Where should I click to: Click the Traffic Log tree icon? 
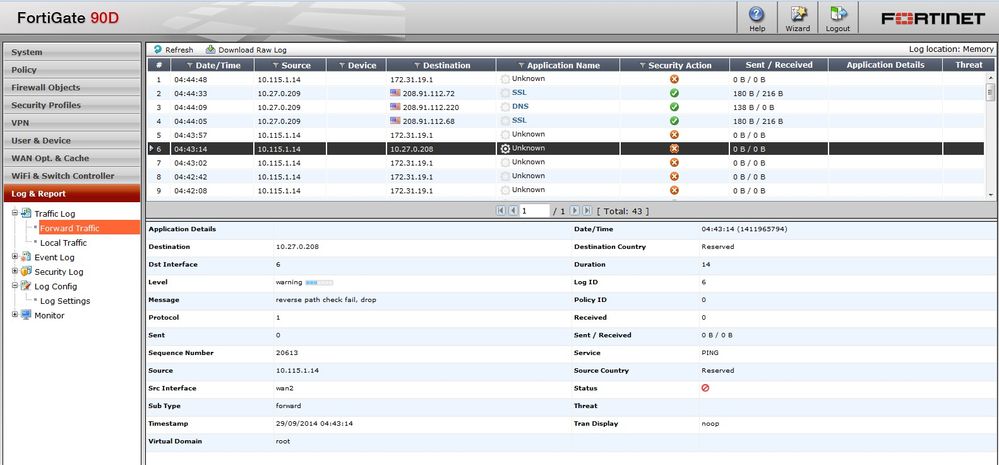(x=26, y=213)
